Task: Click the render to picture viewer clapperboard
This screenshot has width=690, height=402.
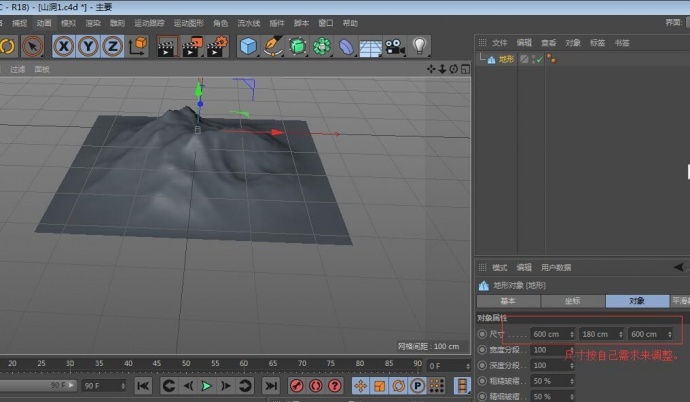Action: 191,46
